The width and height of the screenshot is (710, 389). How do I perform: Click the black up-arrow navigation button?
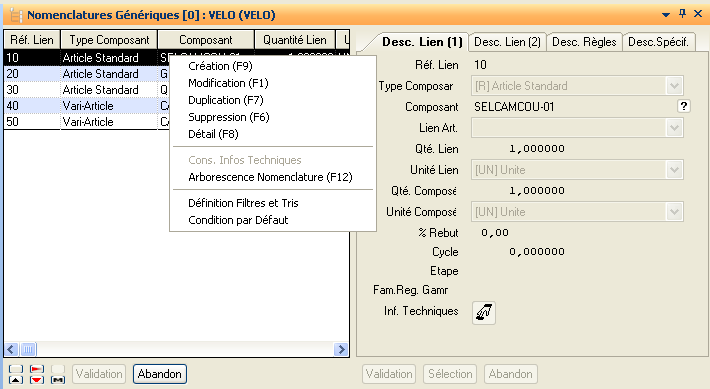pyautogui.click(x=15, y=380)
